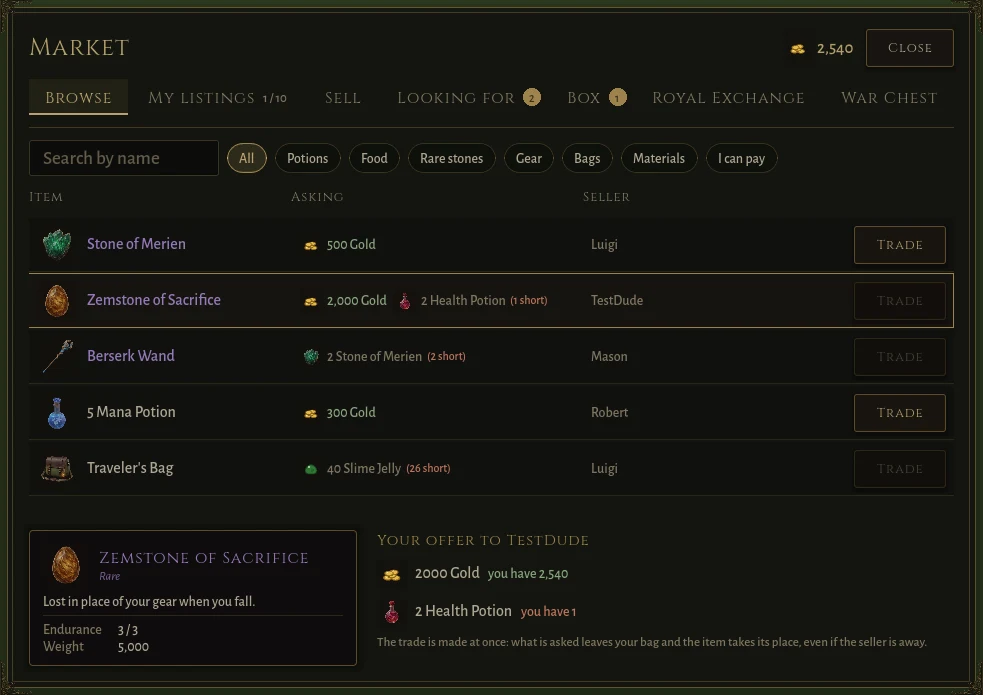Enable the I can pay filter

[x=742, y=158]
